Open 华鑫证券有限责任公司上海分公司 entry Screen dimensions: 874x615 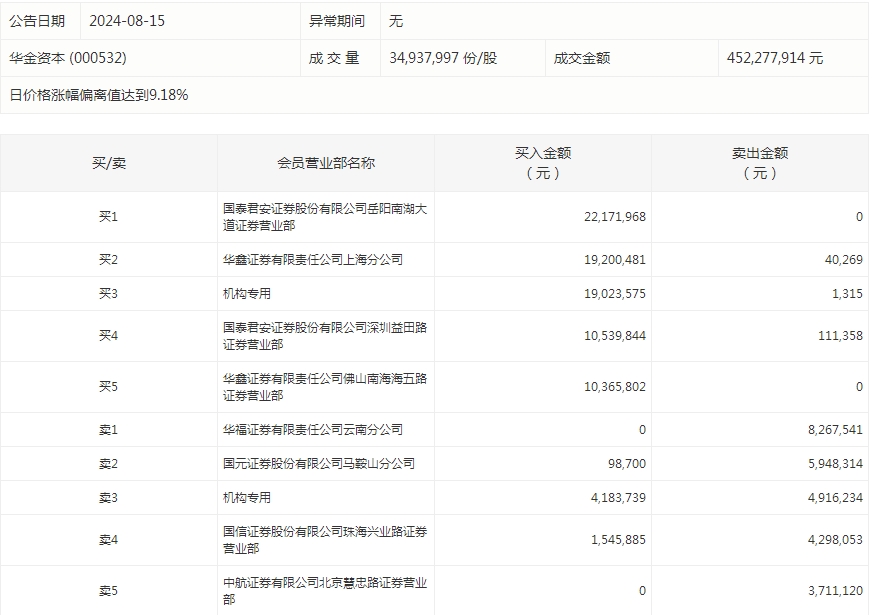point(312,260)
